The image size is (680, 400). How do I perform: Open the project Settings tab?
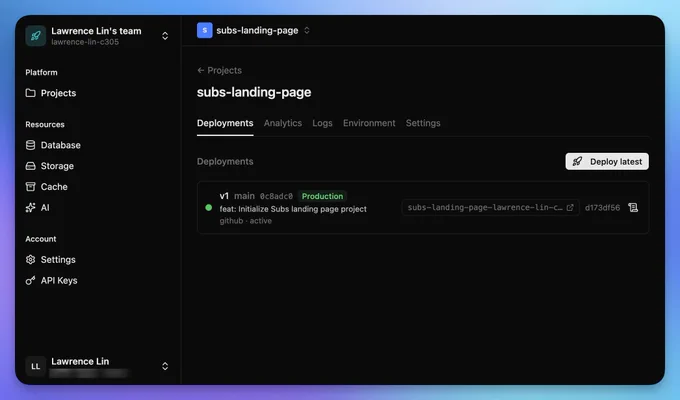click(423, 123)
